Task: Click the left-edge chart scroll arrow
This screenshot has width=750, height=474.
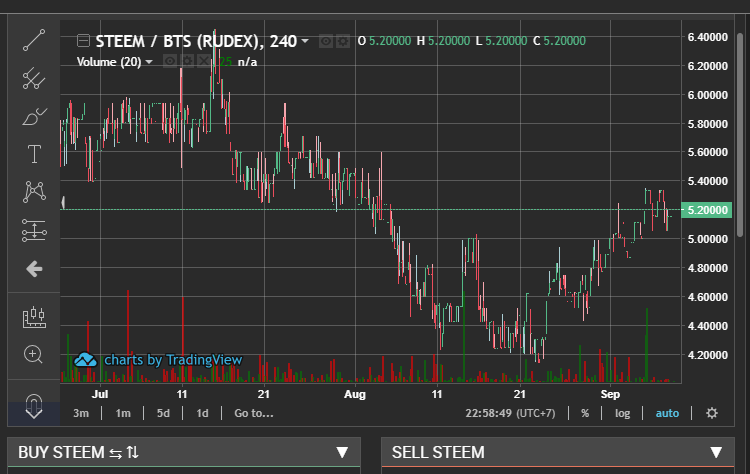Action: click(x=63, y=203)
